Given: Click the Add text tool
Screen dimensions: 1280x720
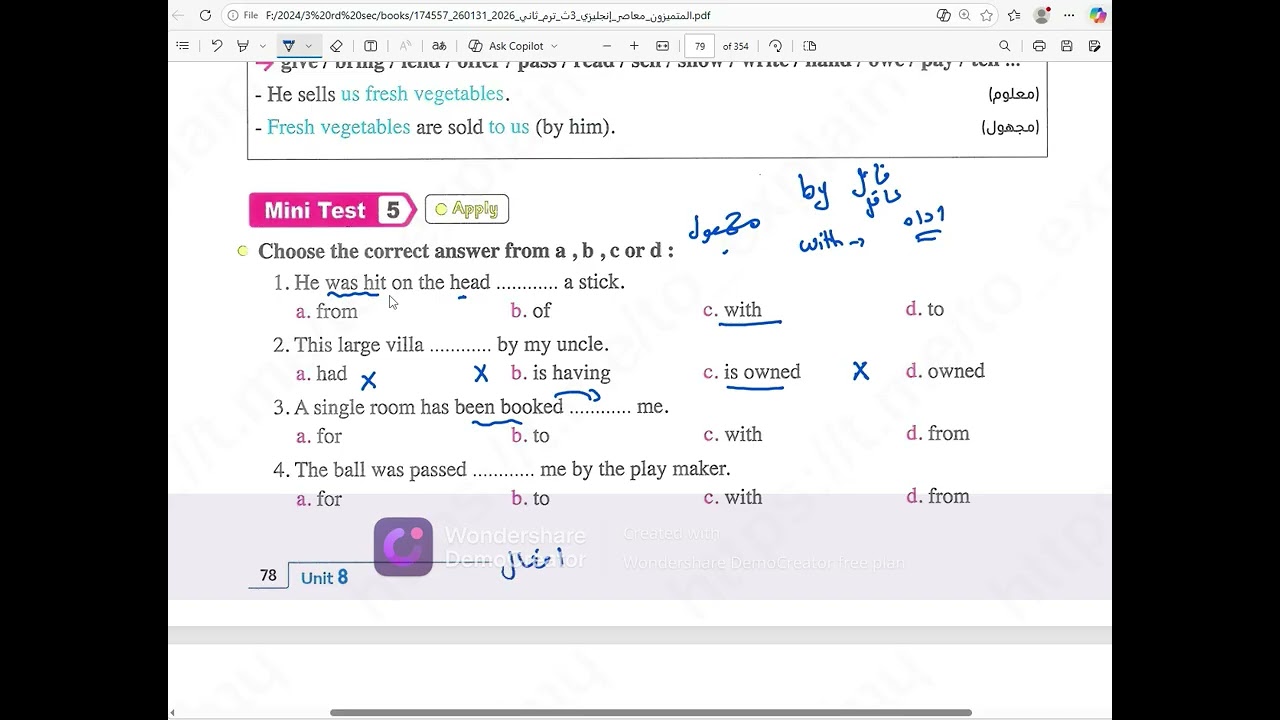Looking at the screenshot, I should pyautogui.click(x=370, y=46).
